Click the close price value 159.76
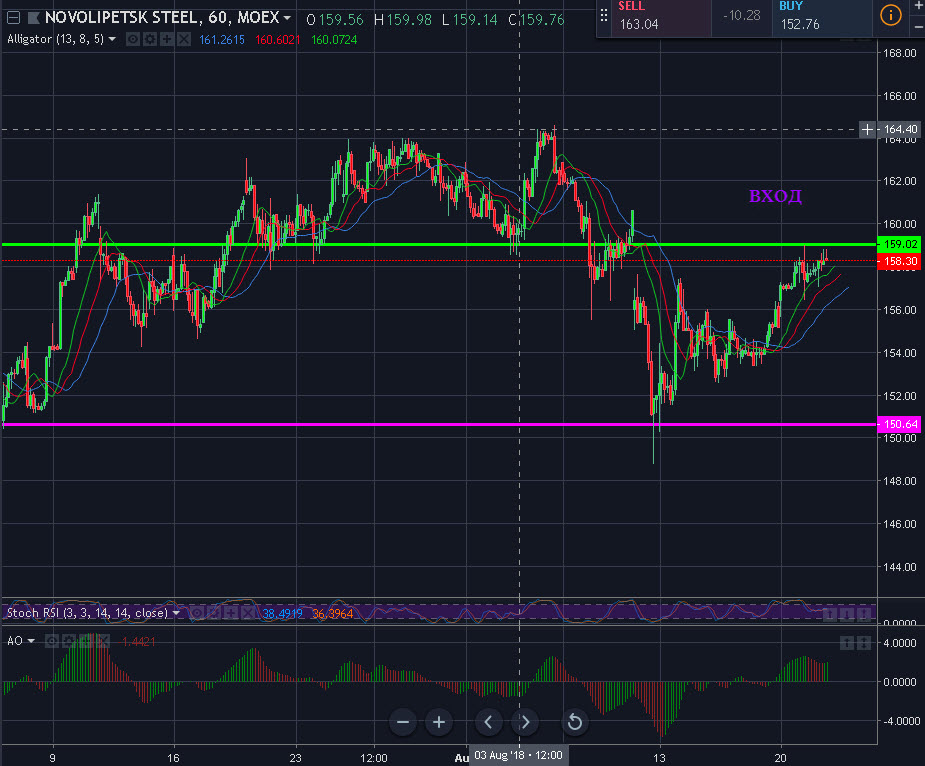 pyautogui.click(x=542, y=20)
